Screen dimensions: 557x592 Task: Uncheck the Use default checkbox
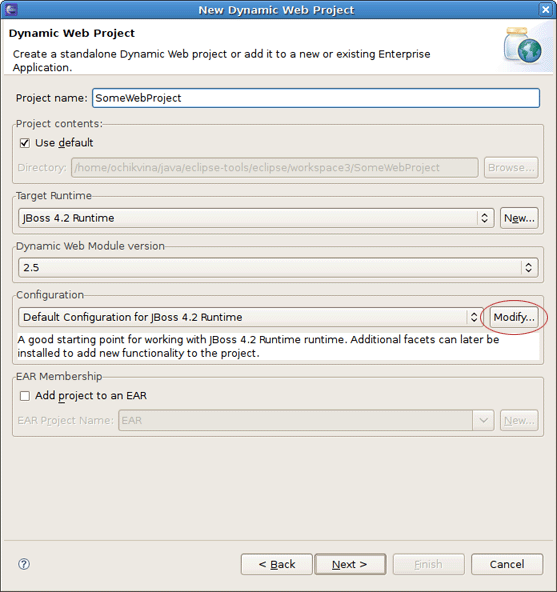[25, 143]
